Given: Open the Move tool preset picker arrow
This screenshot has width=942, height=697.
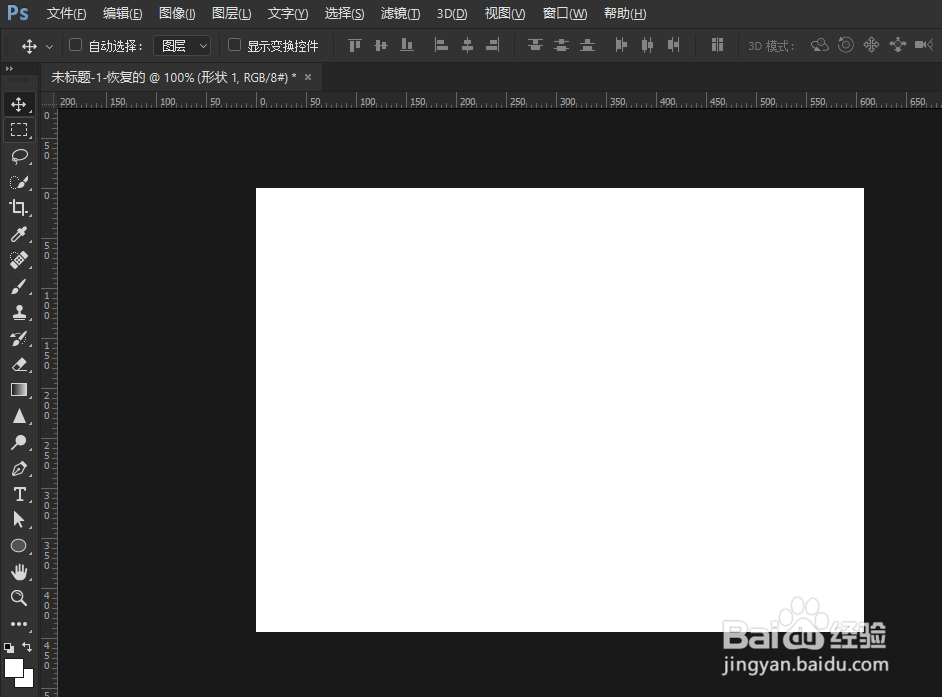Looking at the screenshot, I should coord(50,46).
